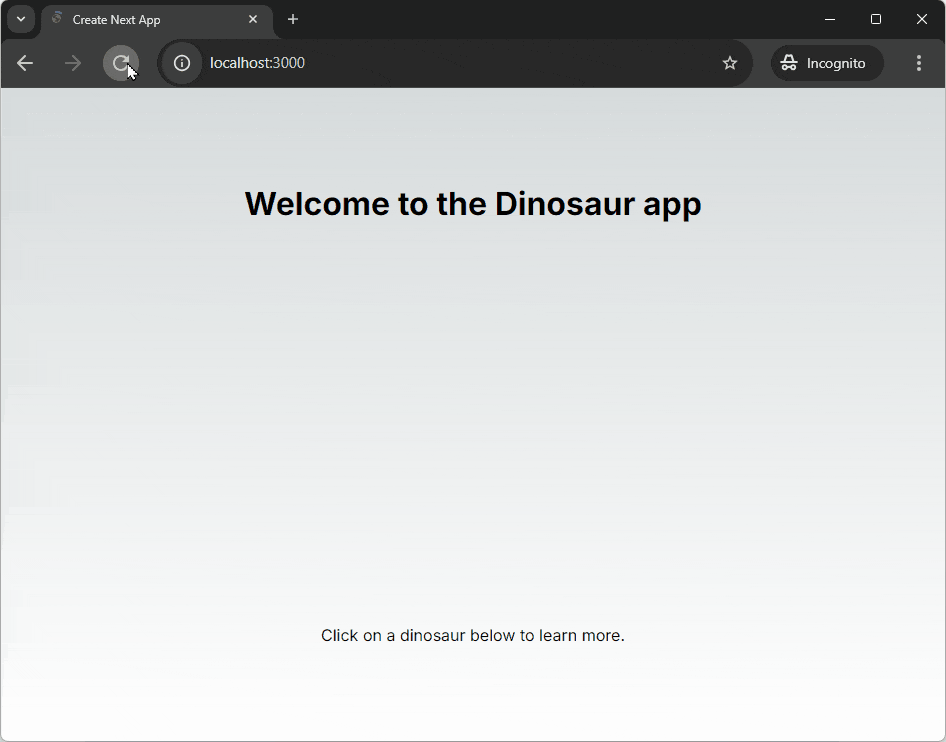Go forward using the forward arrow
This screenshot has width=946, height=742.
(x=71, y=63)
